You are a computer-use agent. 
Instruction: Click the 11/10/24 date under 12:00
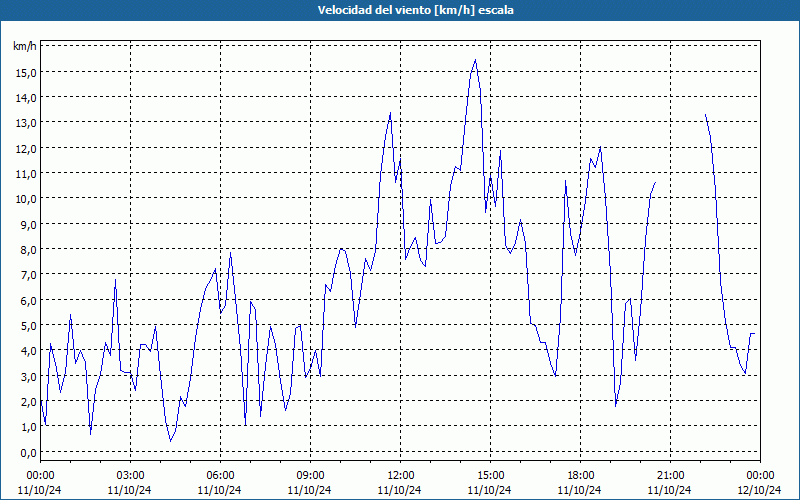coord(399,490)
